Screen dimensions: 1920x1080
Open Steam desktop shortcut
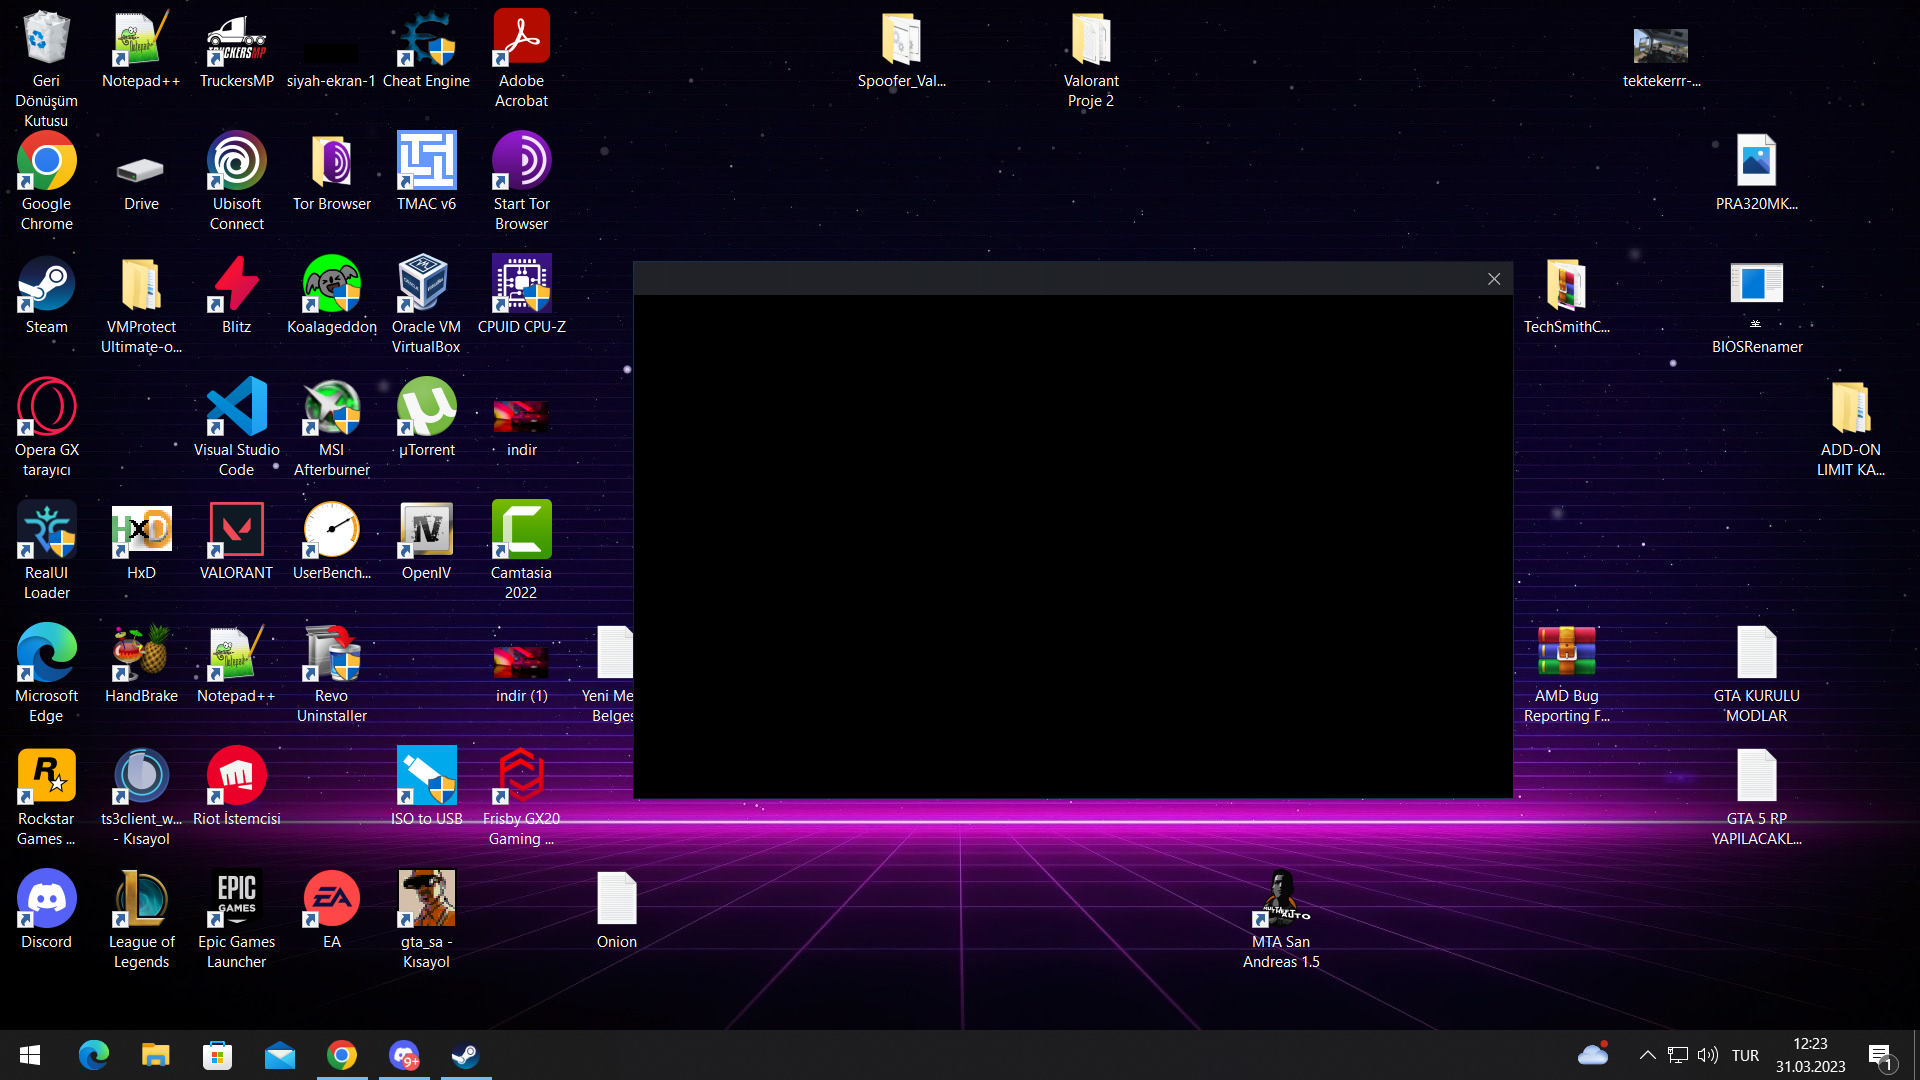[x=46, y=295]
